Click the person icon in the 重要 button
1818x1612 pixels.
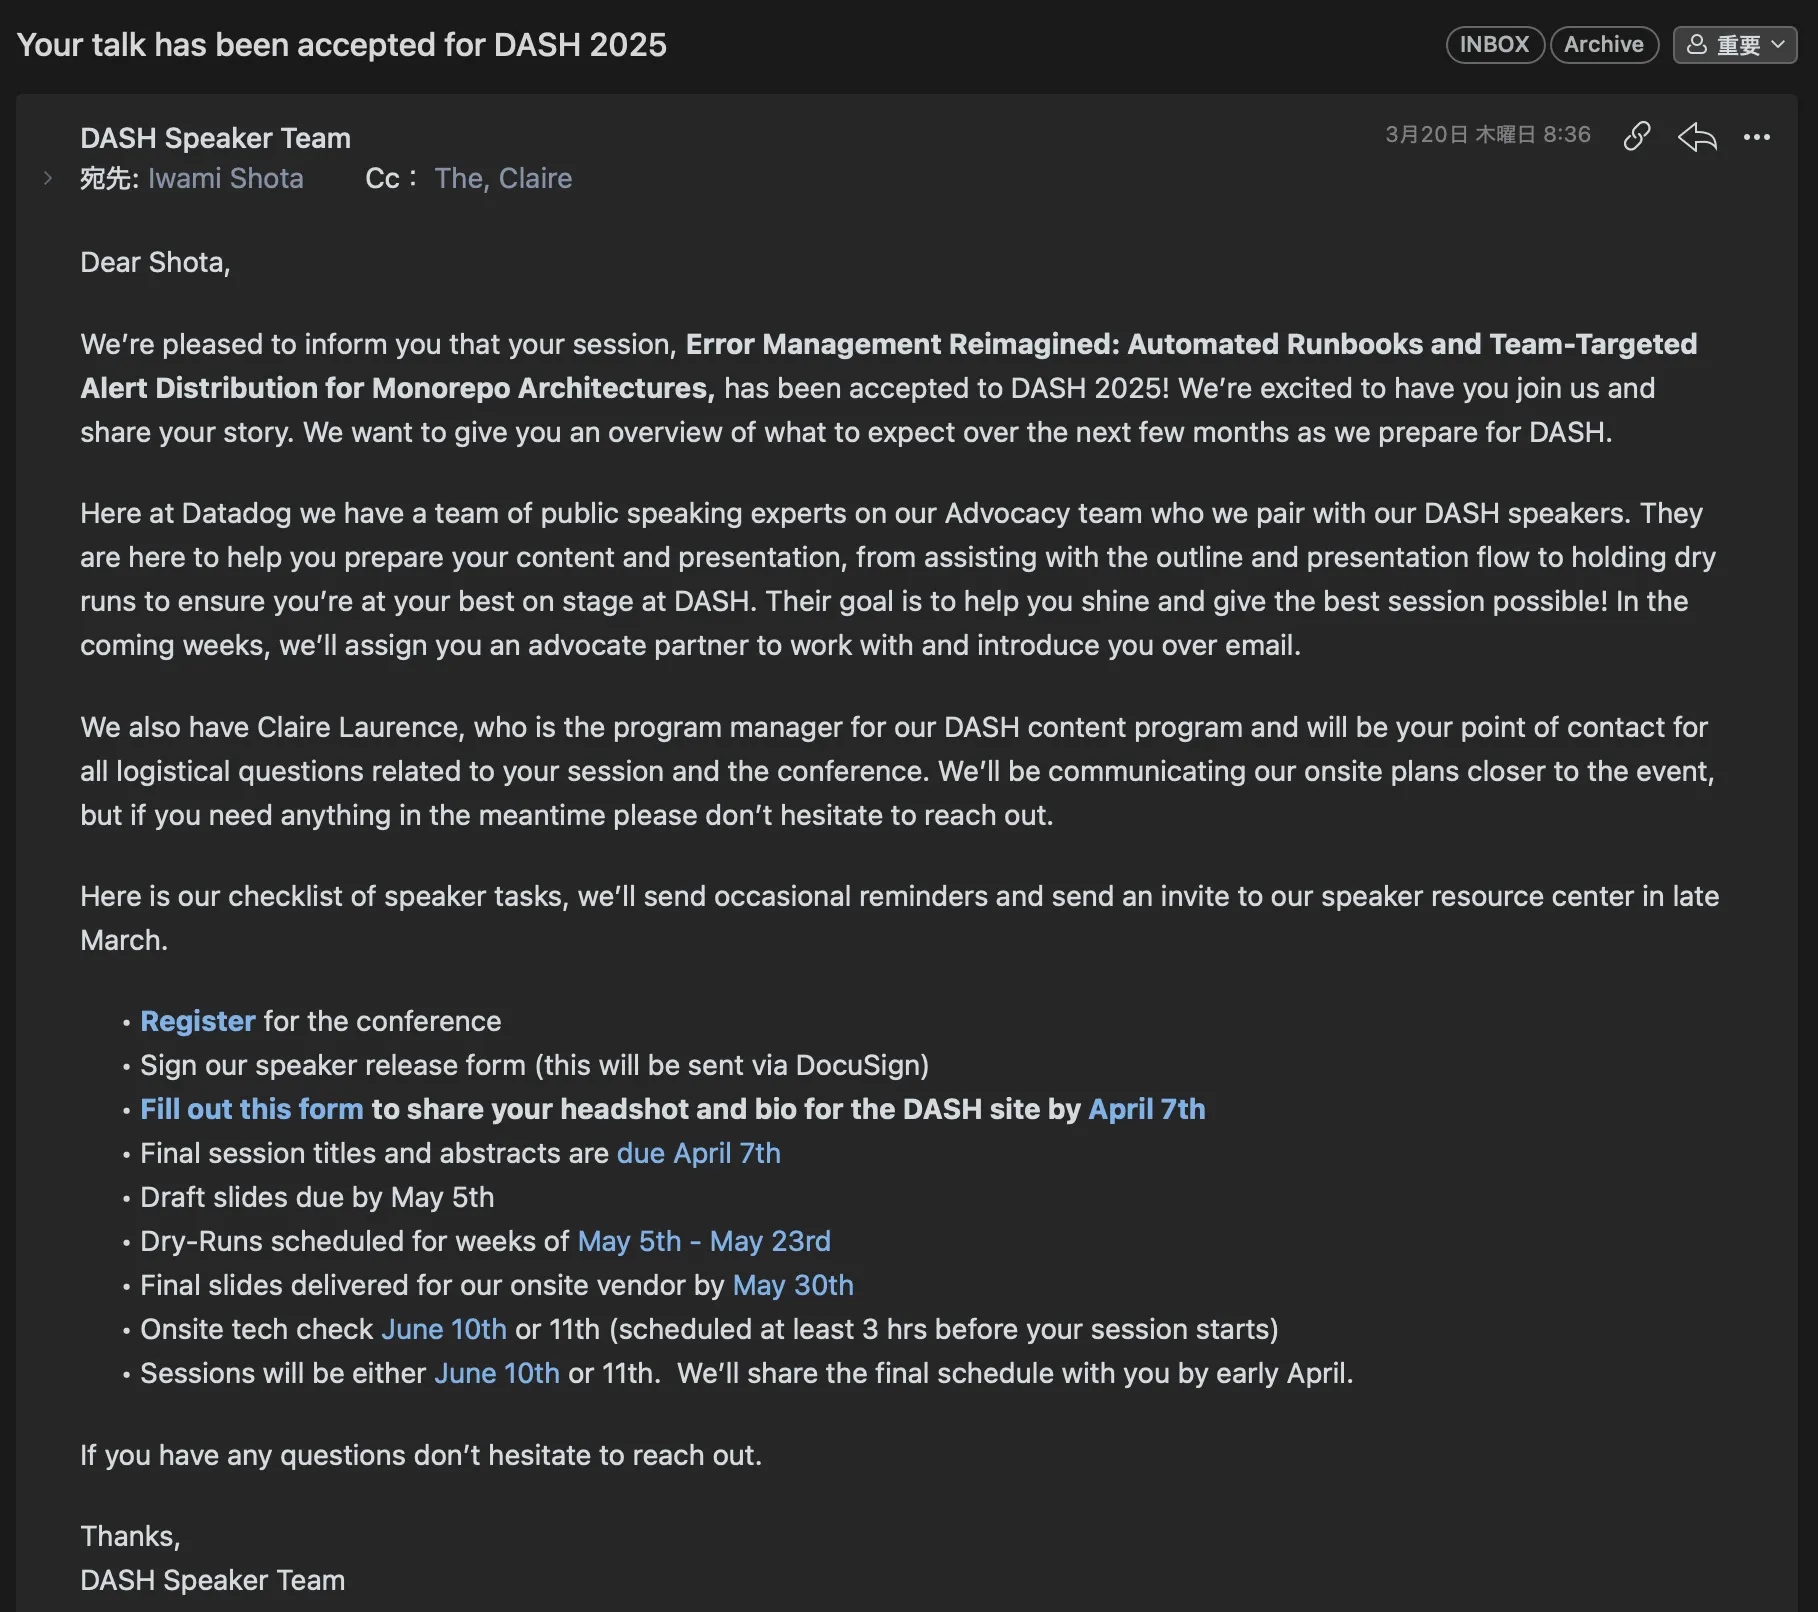tap(1696, 45)
